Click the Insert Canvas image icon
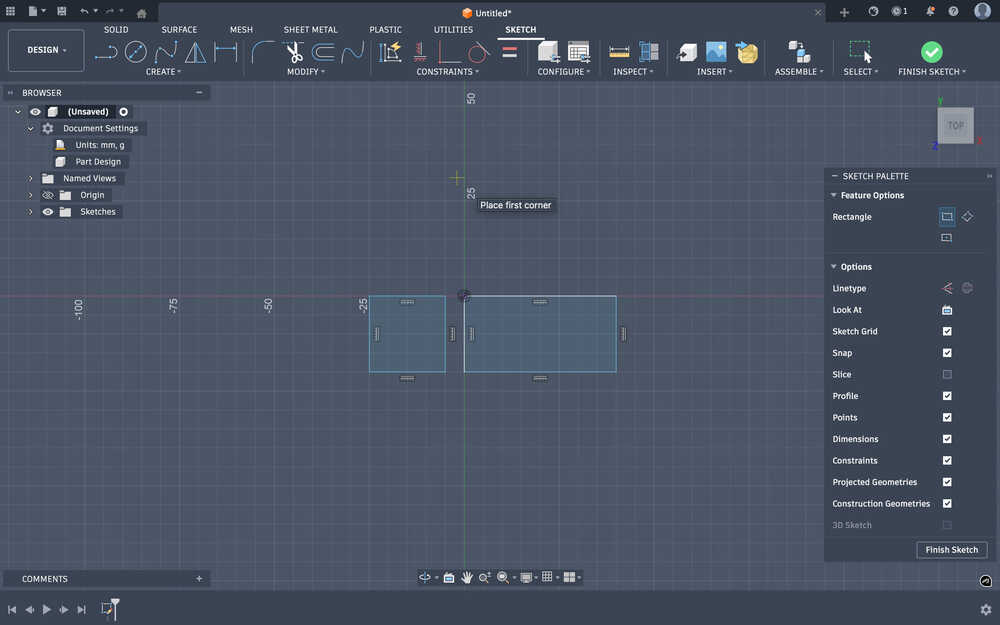This screenshot has height=625, width=1000. (716, 52)
